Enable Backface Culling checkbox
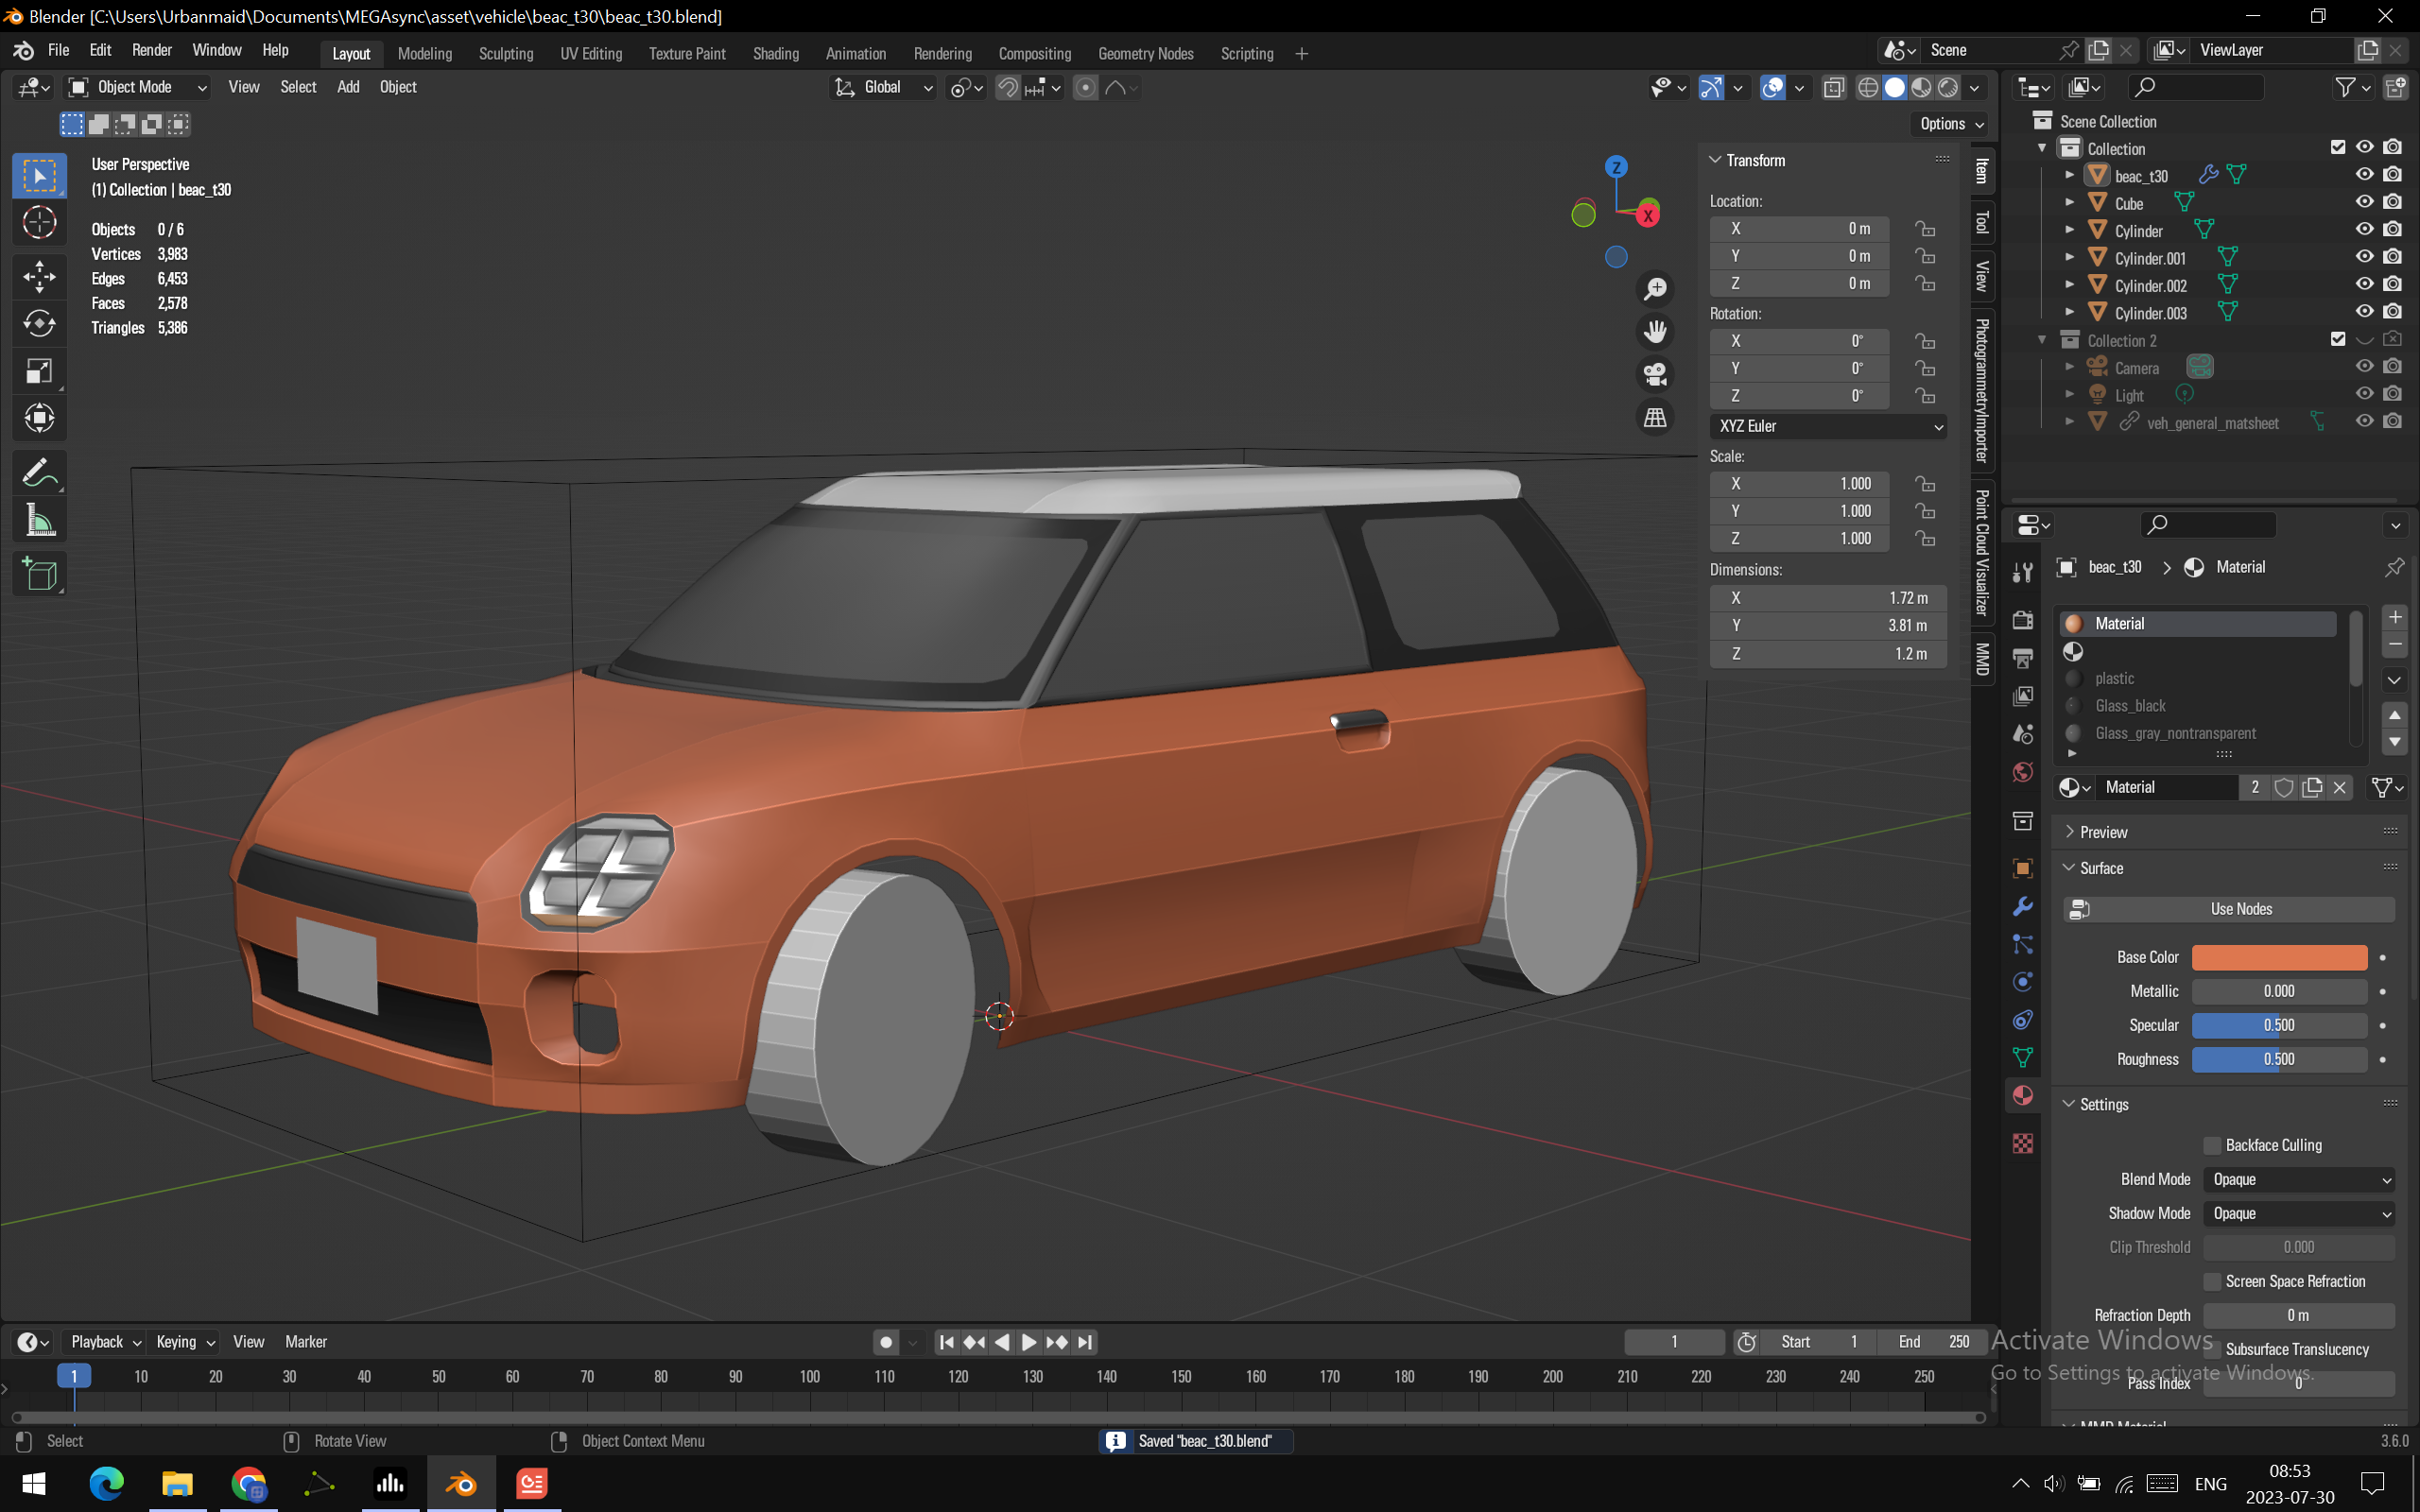The width and height of the screenshot is (2420, 1512). [2212, 1145]
